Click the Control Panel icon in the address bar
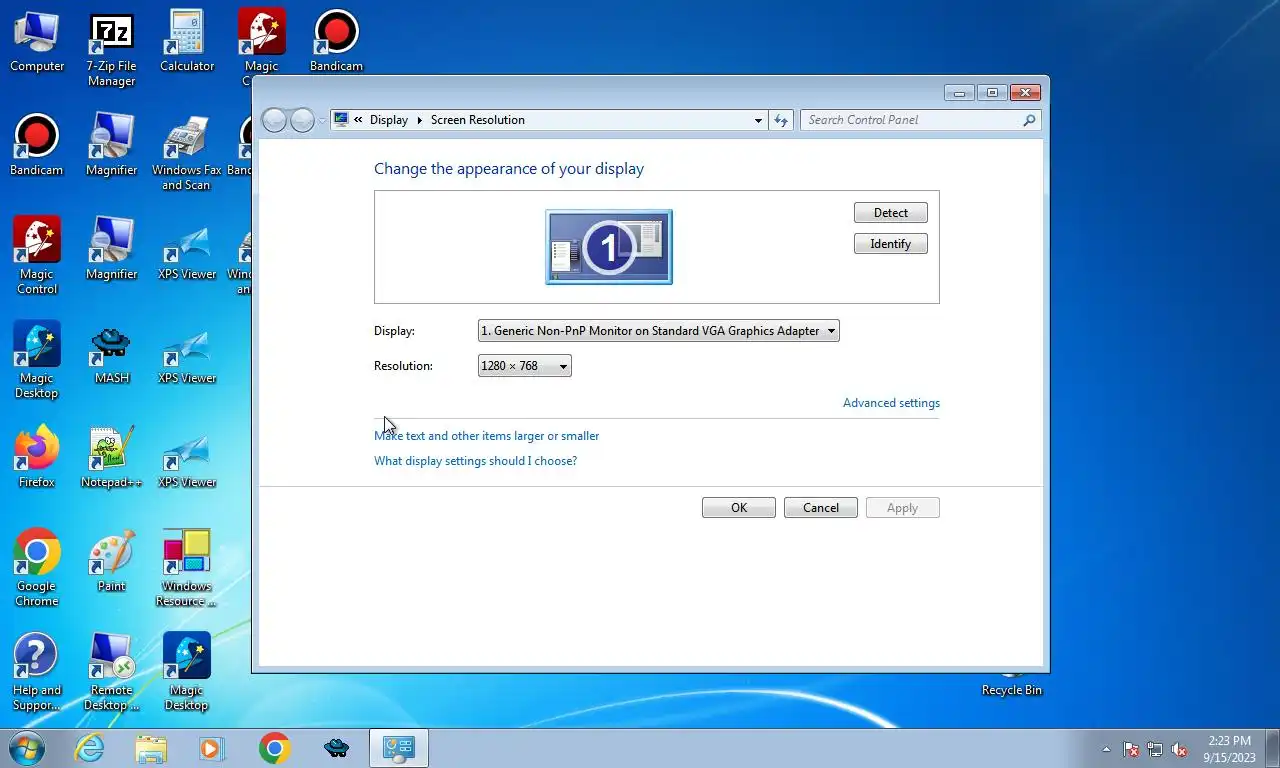 pyautogui.click(x=341, y=119)
